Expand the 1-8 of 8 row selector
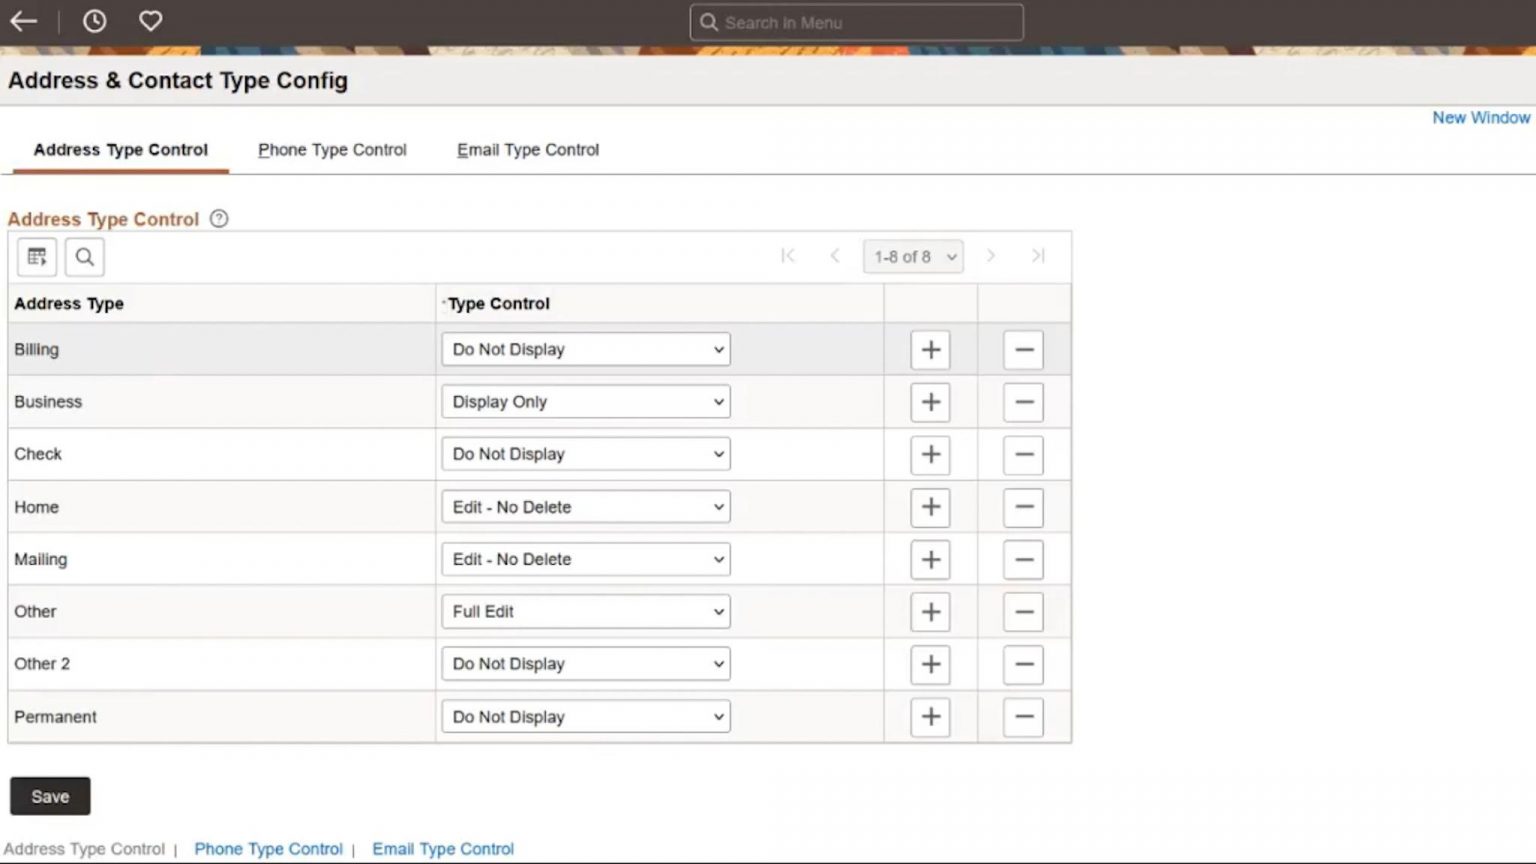This screenshot has height=864, width=1536. (x=912, y=256)
